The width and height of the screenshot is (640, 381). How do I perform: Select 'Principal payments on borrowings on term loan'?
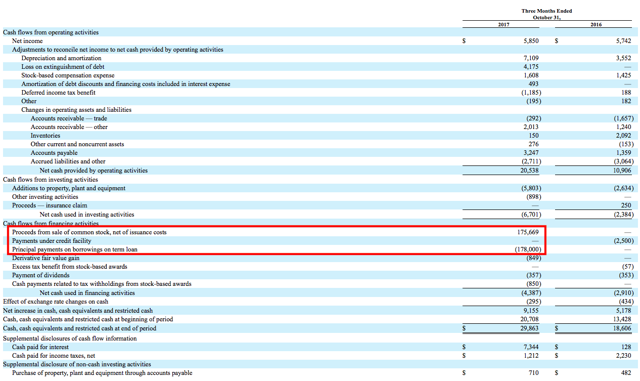pyautogui.click(x=75, y=250)
